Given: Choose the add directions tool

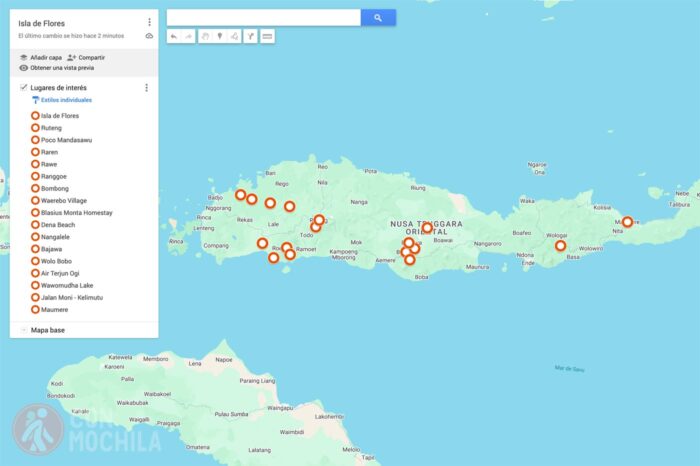Looking at the screenshot, I should [251, 37].
